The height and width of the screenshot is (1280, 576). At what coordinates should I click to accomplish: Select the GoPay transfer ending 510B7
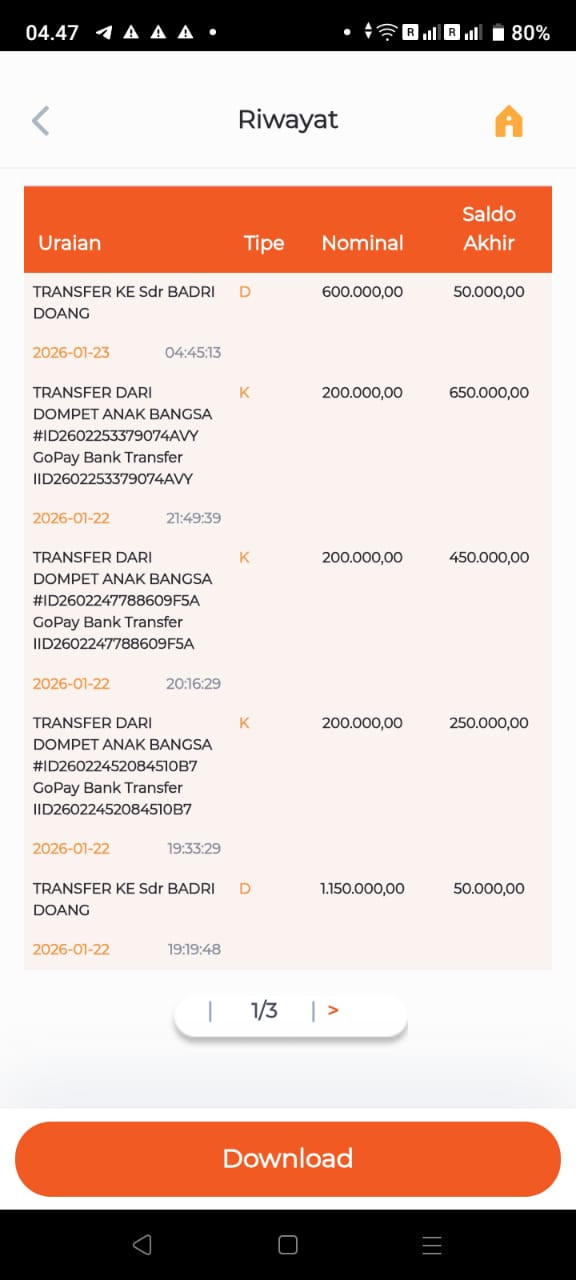coord(288,786)
